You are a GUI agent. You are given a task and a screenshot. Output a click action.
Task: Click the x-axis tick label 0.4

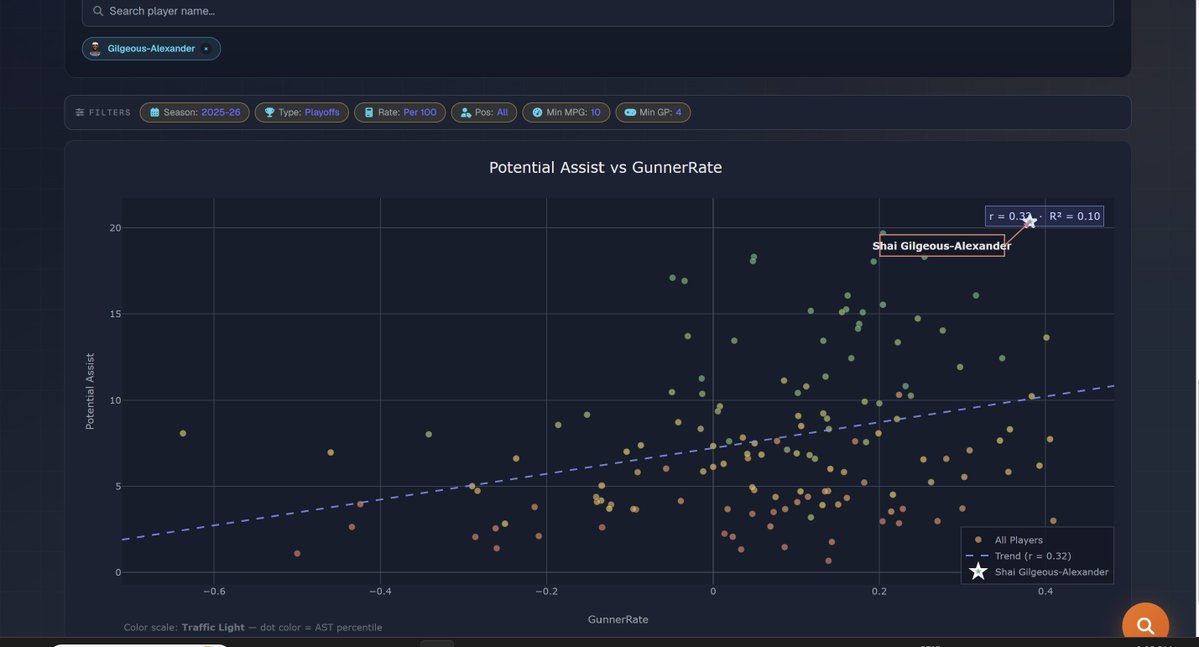pyautogui.click(x=1045, y=591)
